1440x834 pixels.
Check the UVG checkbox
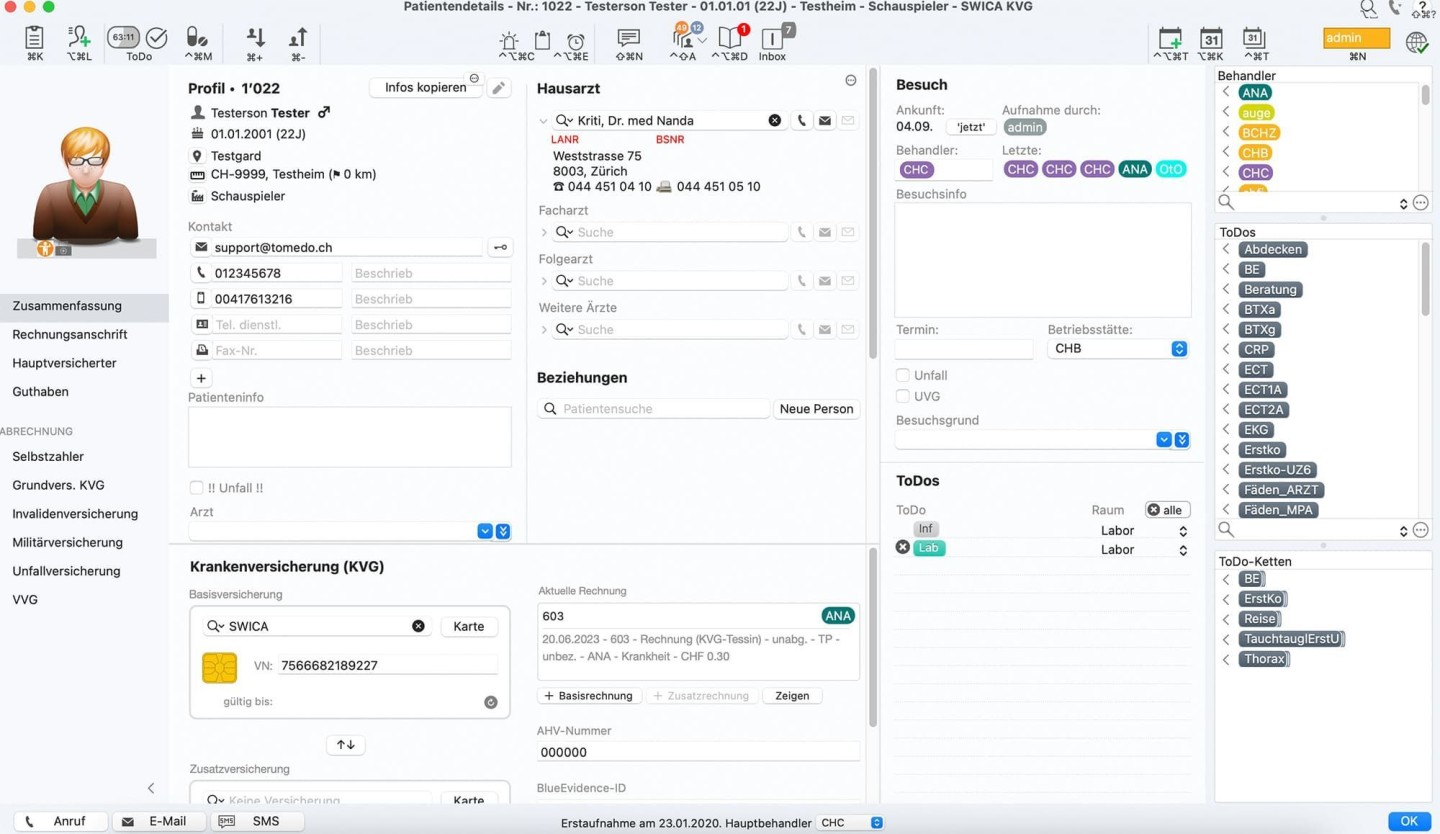point(903,397)
